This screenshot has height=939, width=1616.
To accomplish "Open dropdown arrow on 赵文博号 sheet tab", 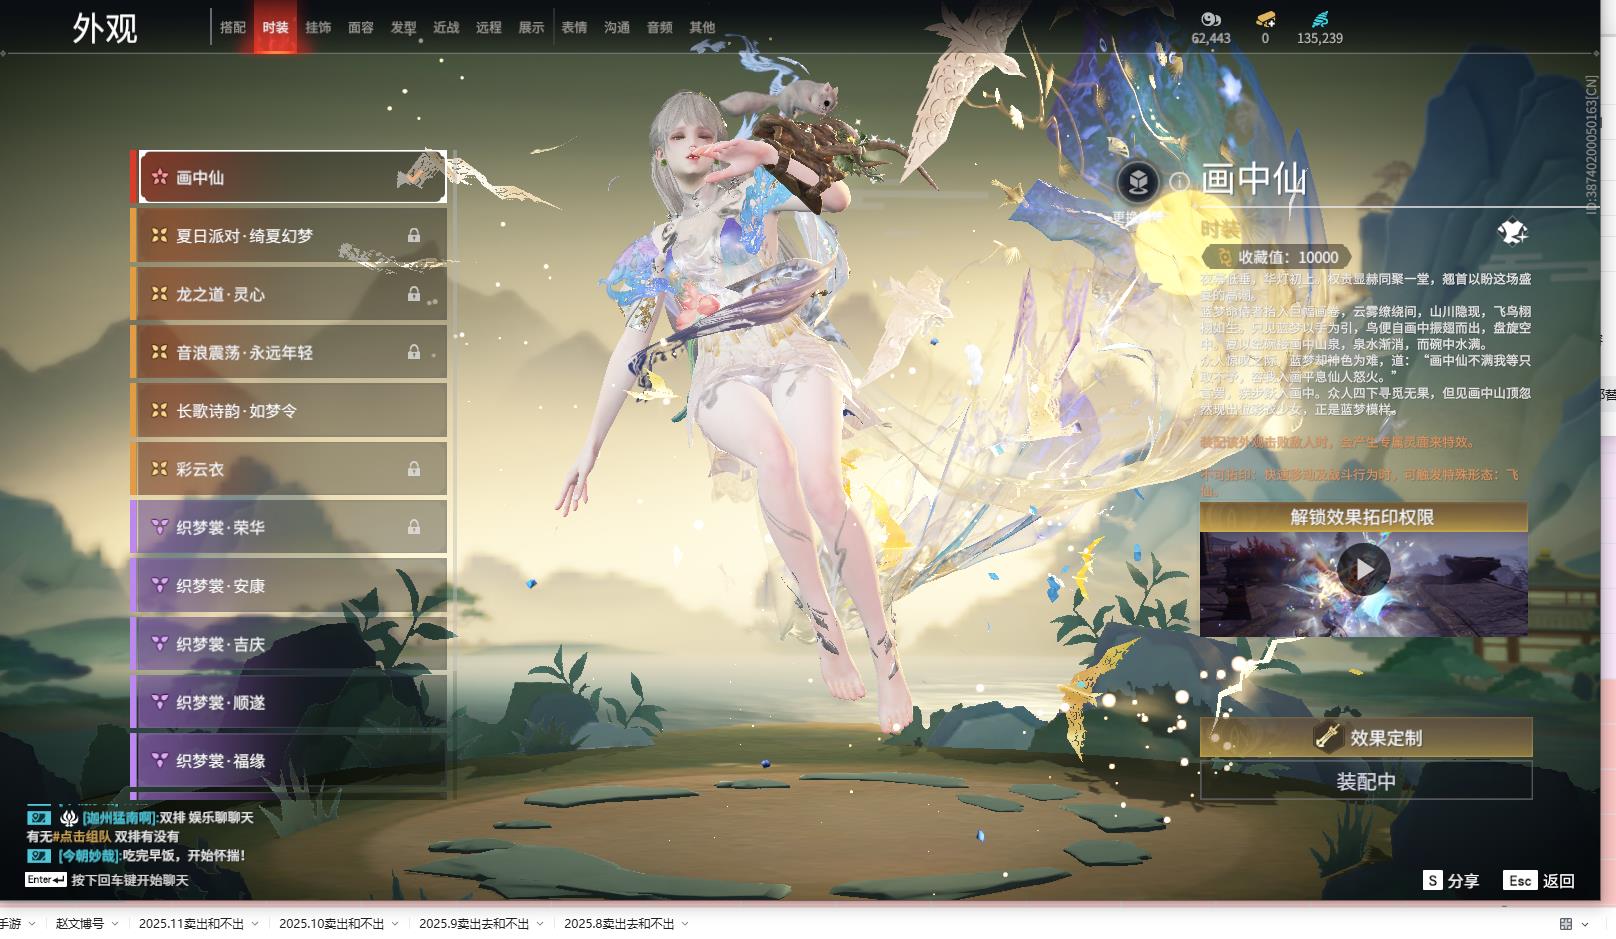I will (x=115, y=924).
